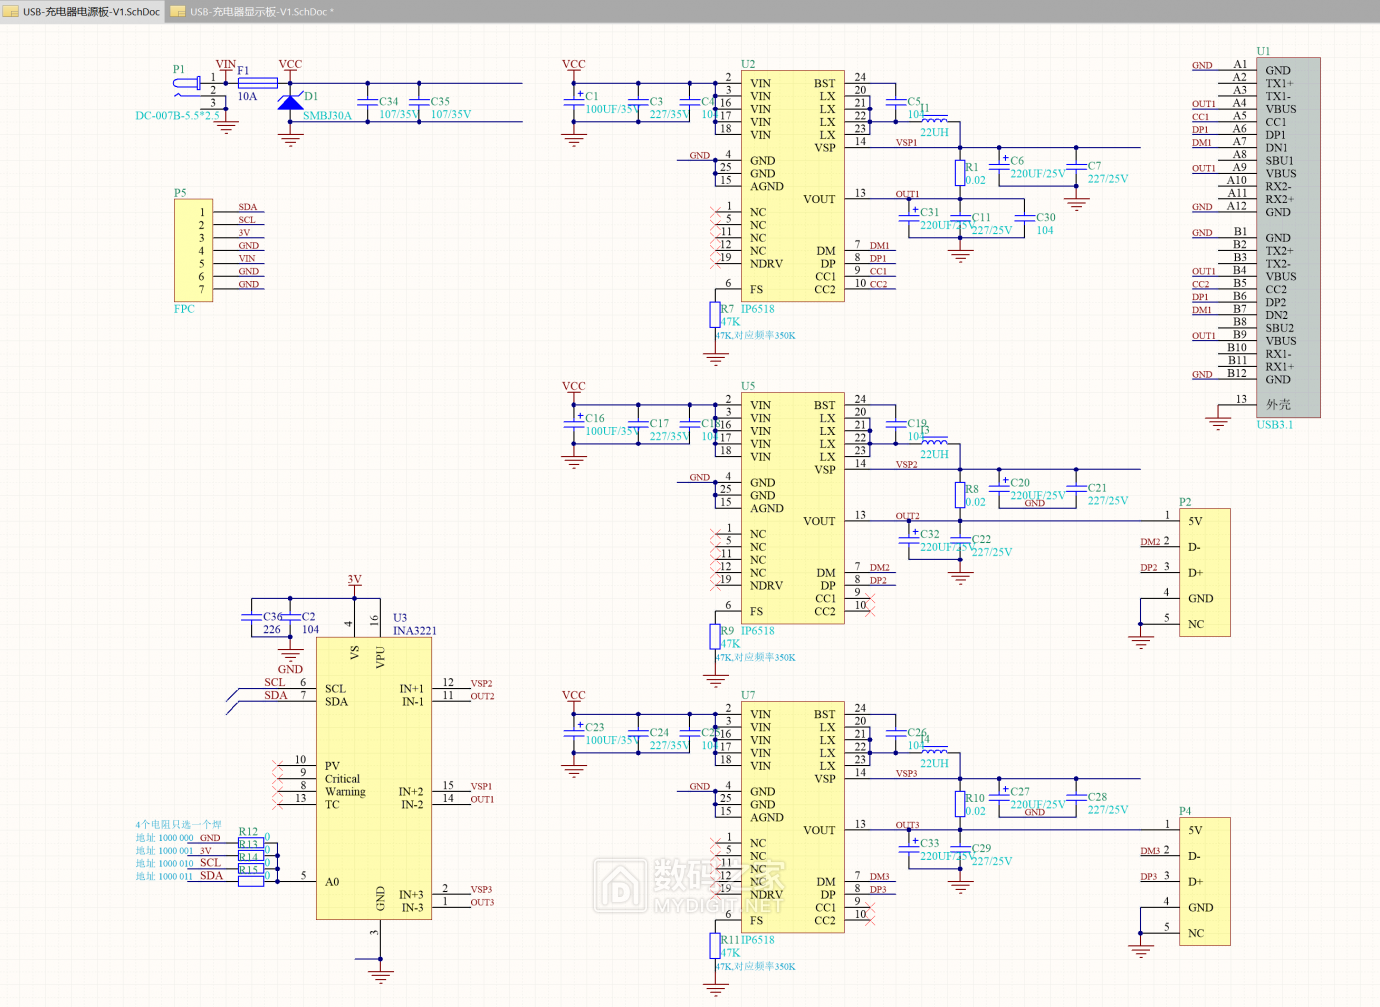Viewport: 1380px width, 1007px height.
Task: Select capacitor C20 220UF/25V
Action: point(999,488)
